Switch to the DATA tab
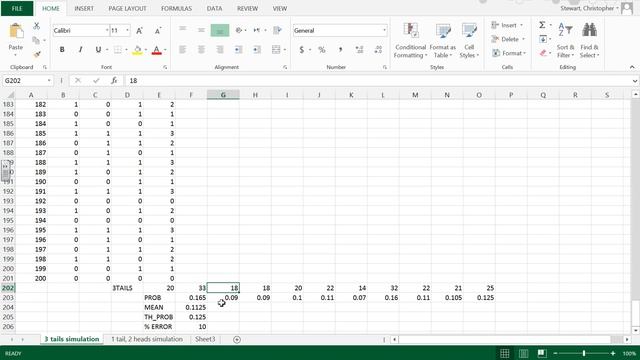 214,8
